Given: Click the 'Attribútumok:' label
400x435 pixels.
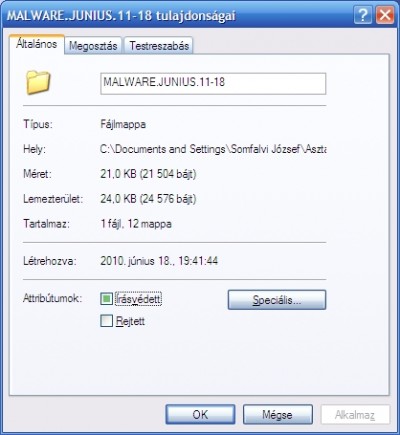Looking at the screenshot, I should point(52,298).
